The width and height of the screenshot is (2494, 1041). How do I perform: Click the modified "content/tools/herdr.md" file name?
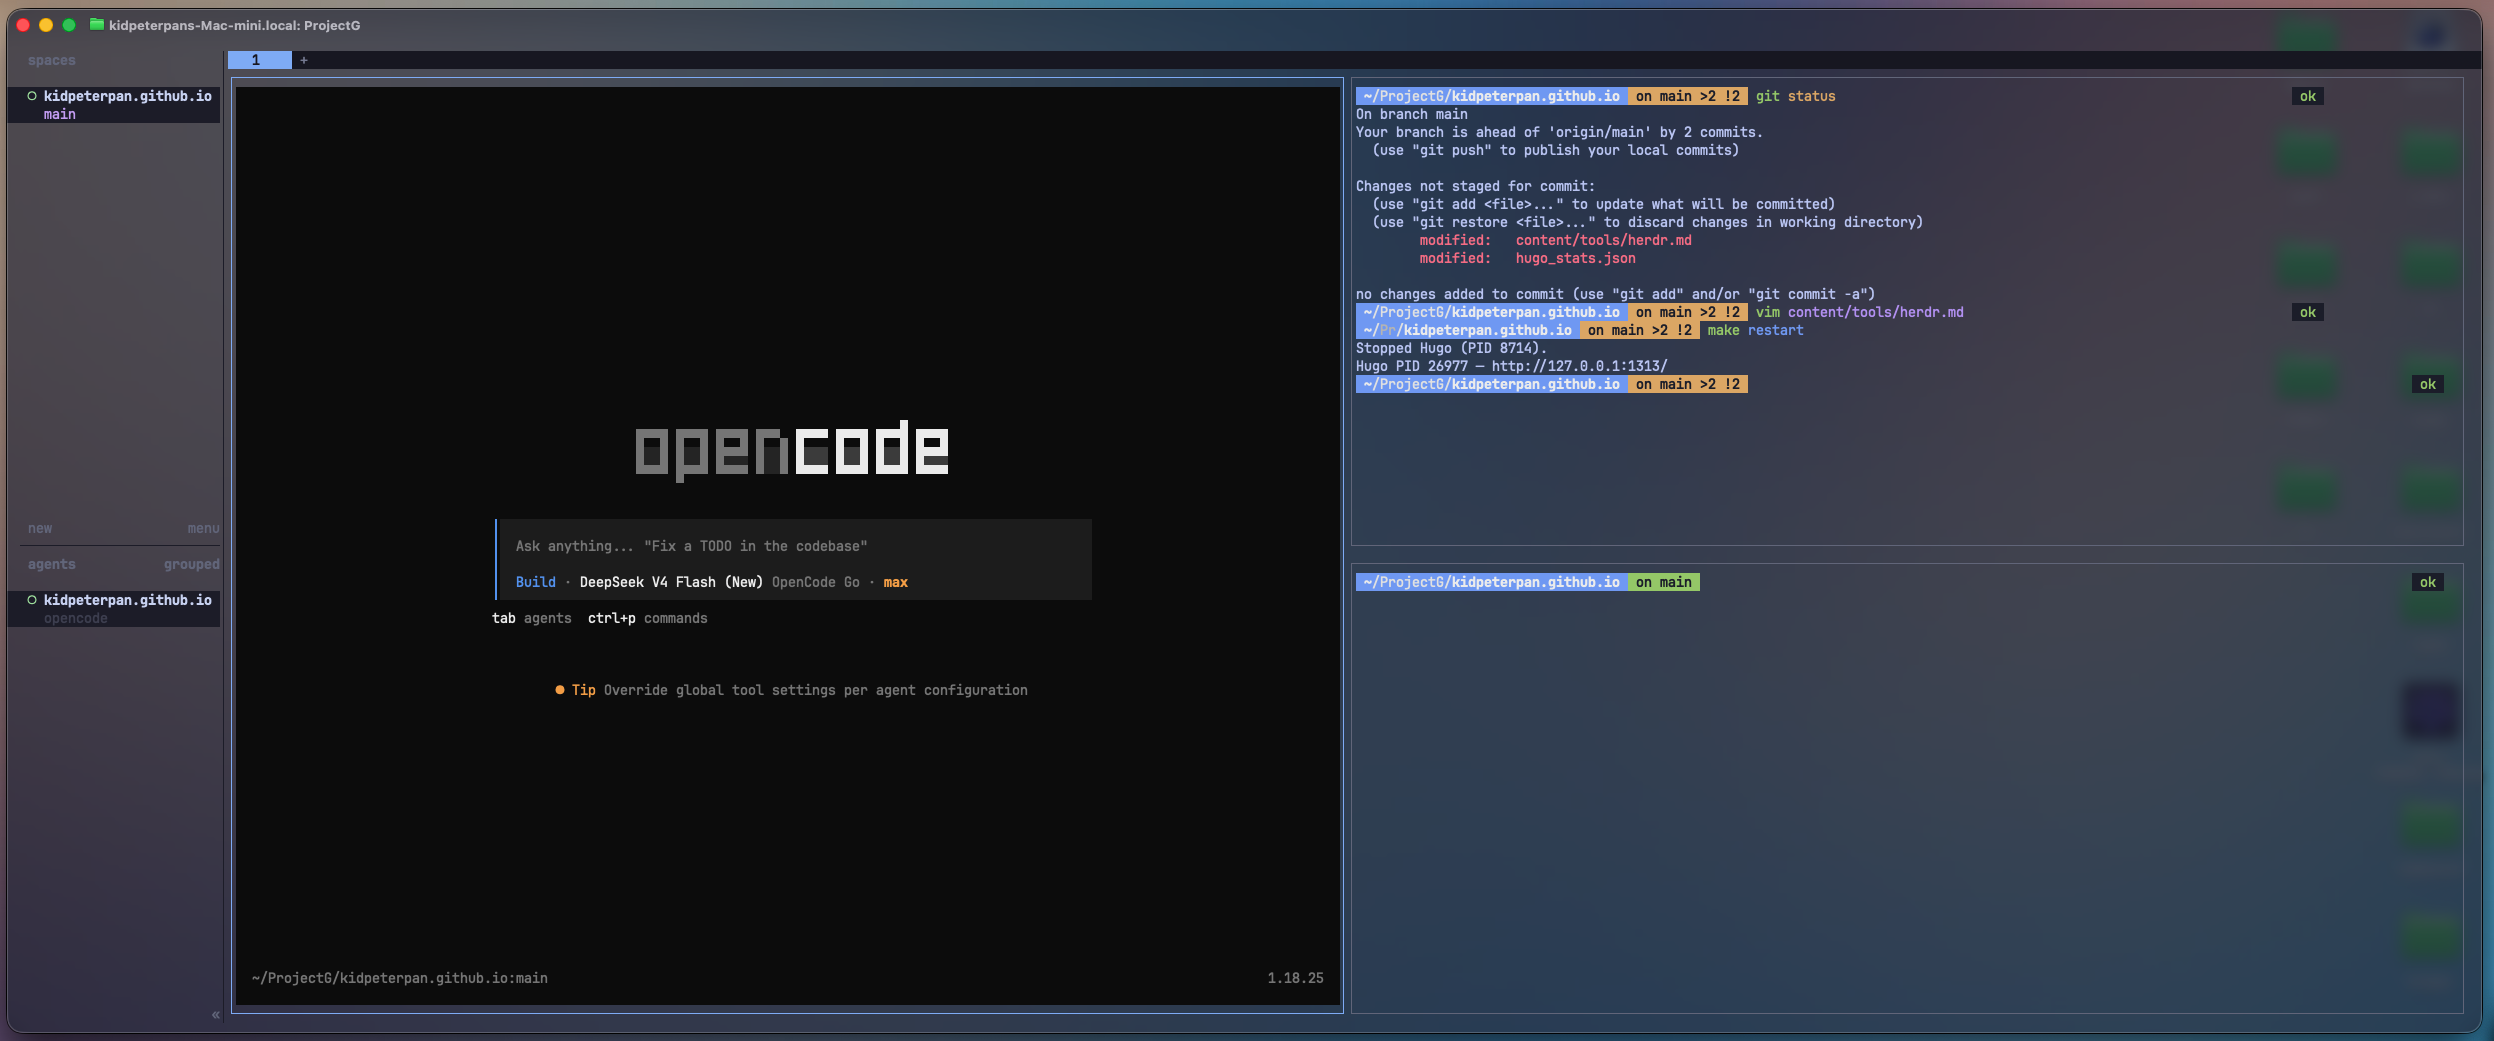click(x=1604, y=240)
